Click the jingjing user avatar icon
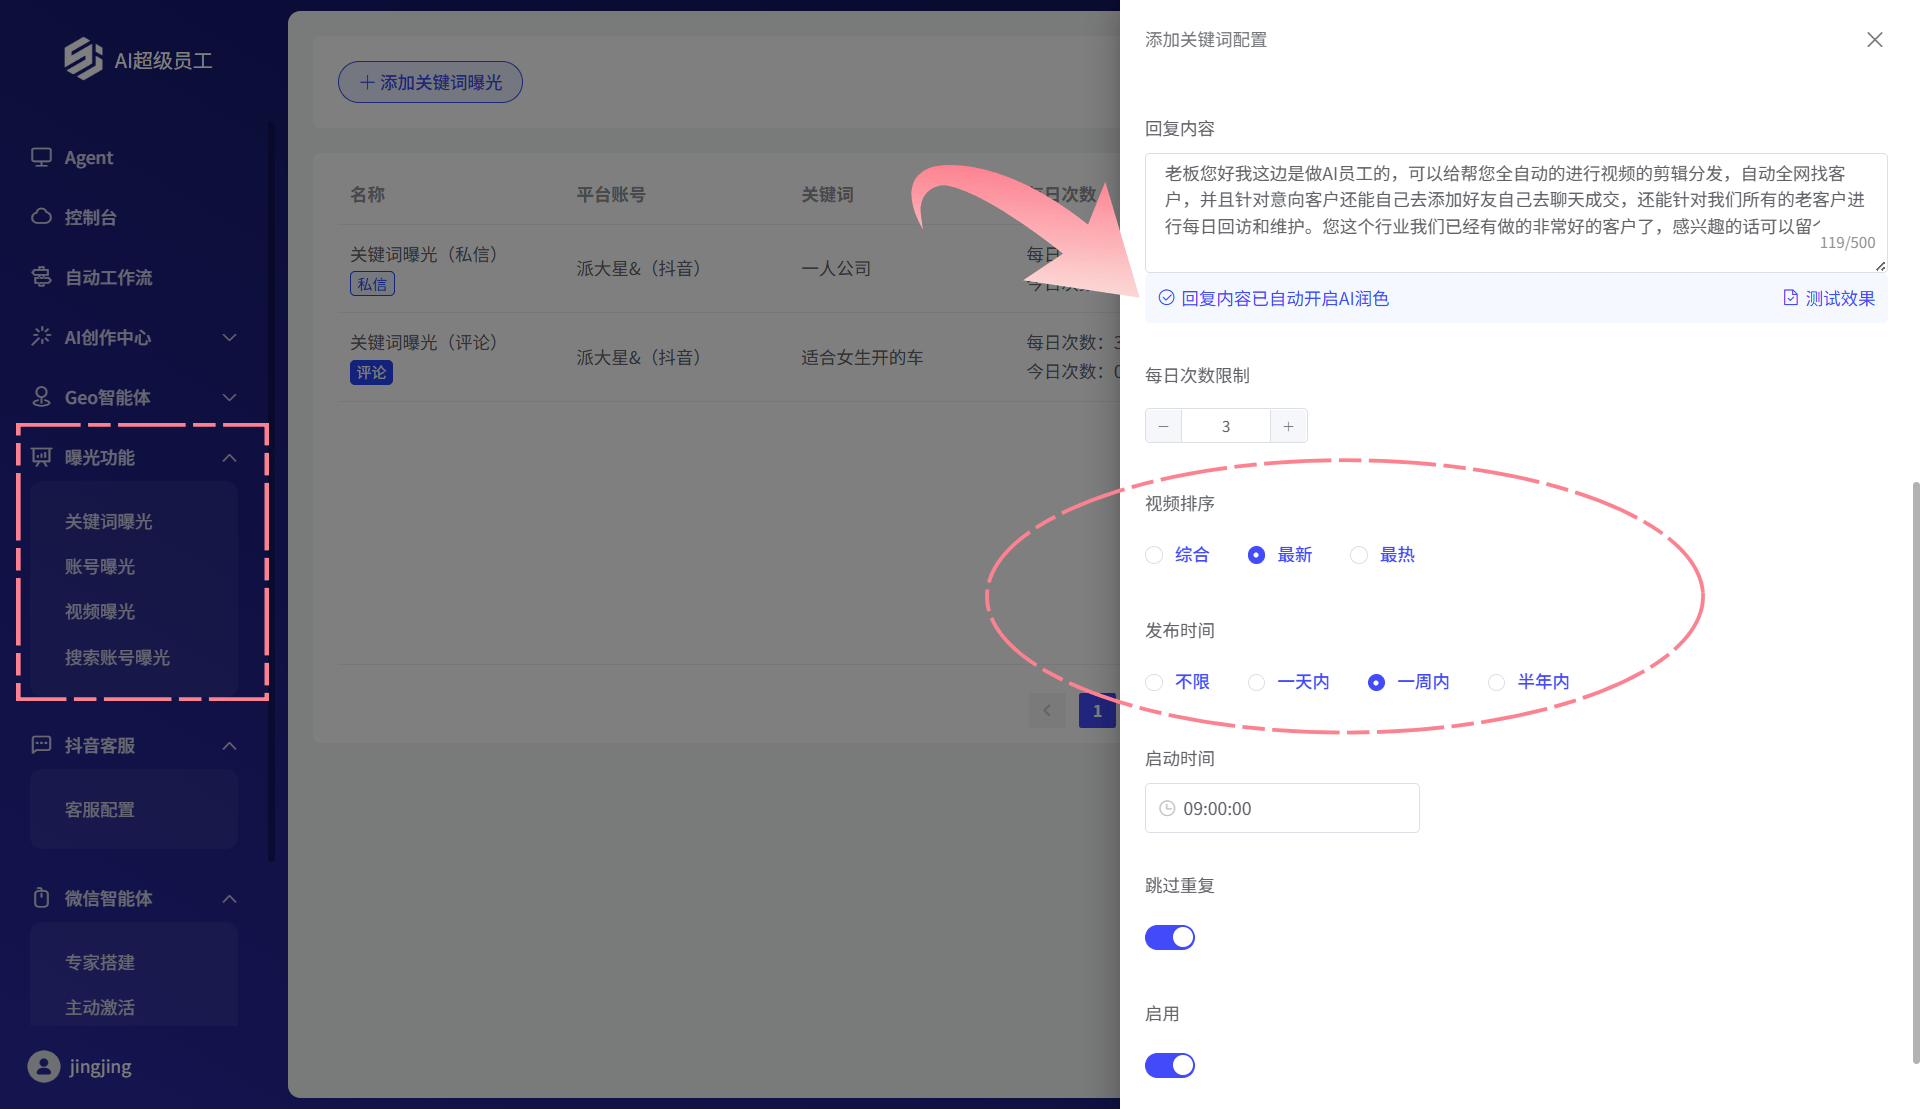The width and height of the screenshot is (1920, 1109). (43, 1066)
